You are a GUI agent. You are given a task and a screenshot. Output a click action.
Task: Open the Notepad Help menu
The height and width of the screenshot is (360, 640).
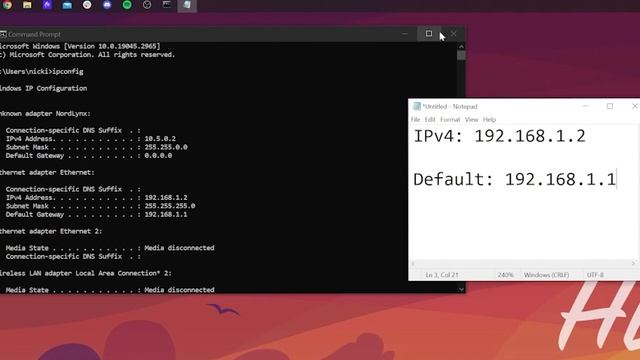click(489, 120)
